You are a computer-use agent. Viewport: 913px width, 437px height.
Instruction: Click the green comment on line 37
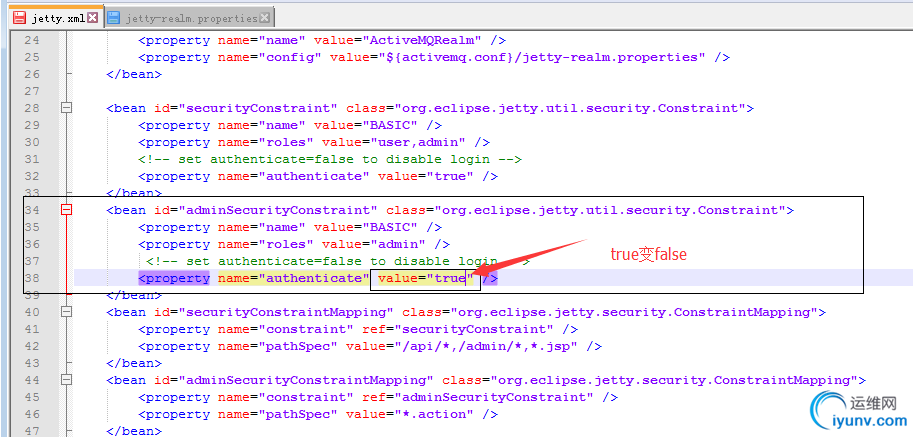(x=338, y=261)
